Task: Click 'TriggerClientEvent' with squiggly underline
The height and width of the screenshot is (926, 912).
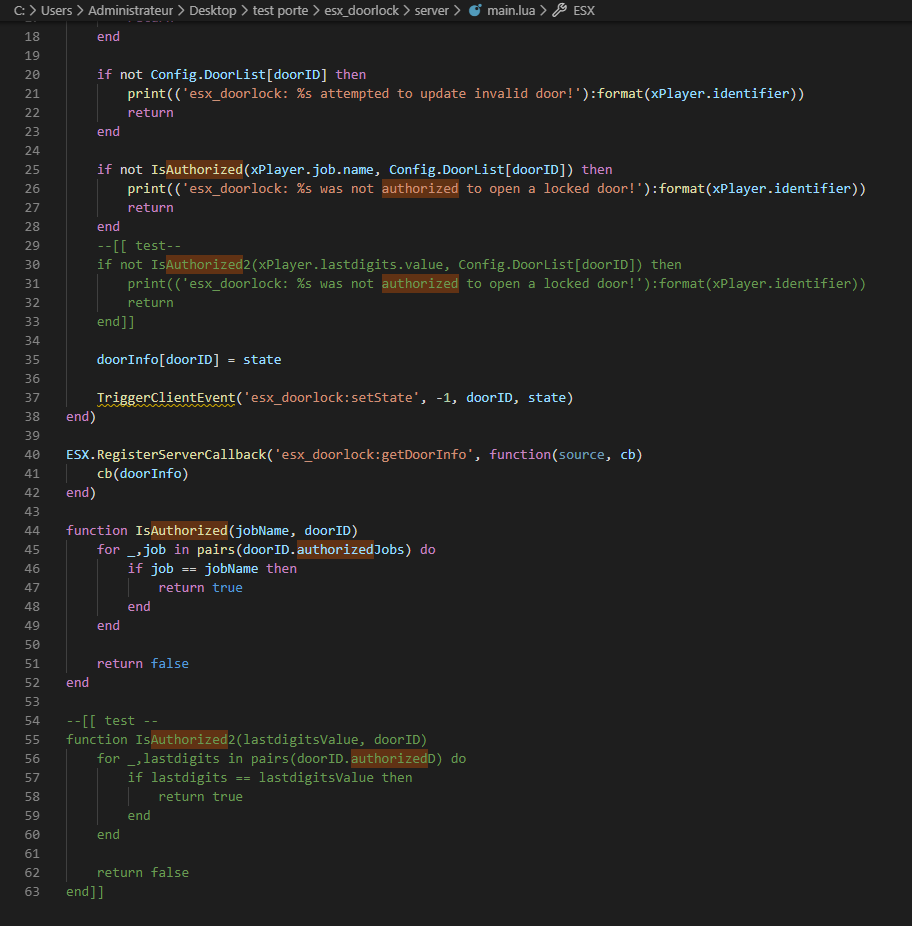Action: pyautogui.click(x=166, y=398)
